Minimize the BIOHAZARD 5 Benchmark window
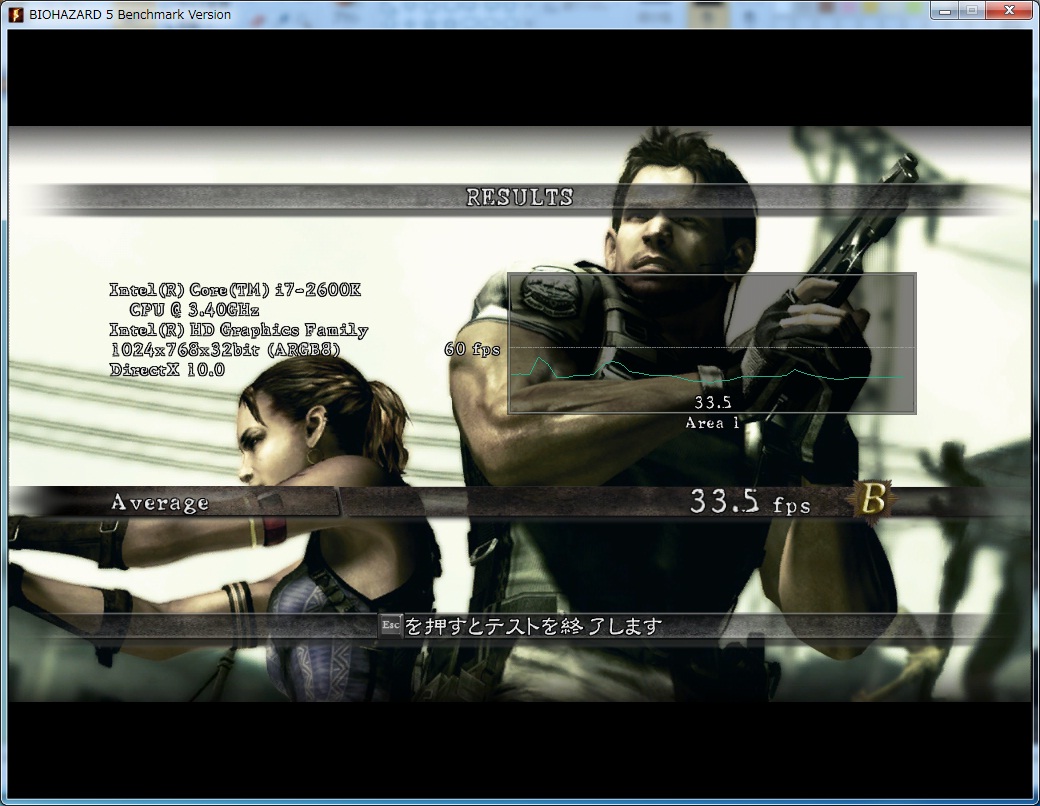This screenshot has width=1040, height=806. click(x=945, y=10)
